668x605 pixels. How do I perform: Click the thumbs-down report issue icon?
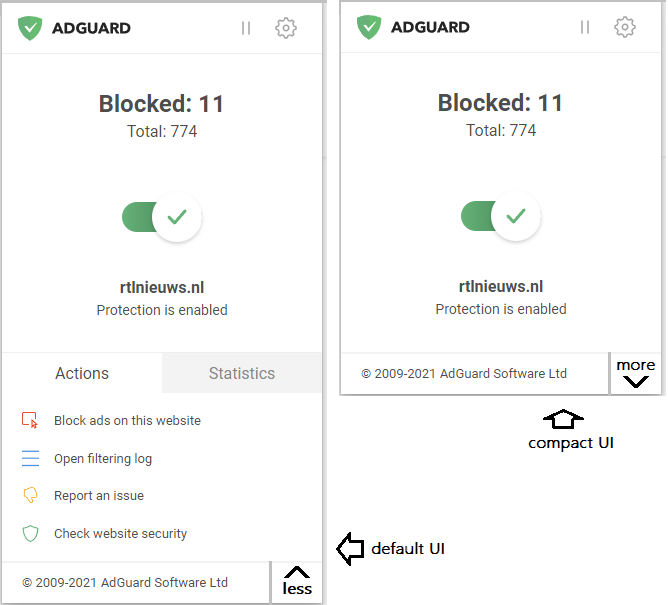pyautogui.click(x=30, y=496)
